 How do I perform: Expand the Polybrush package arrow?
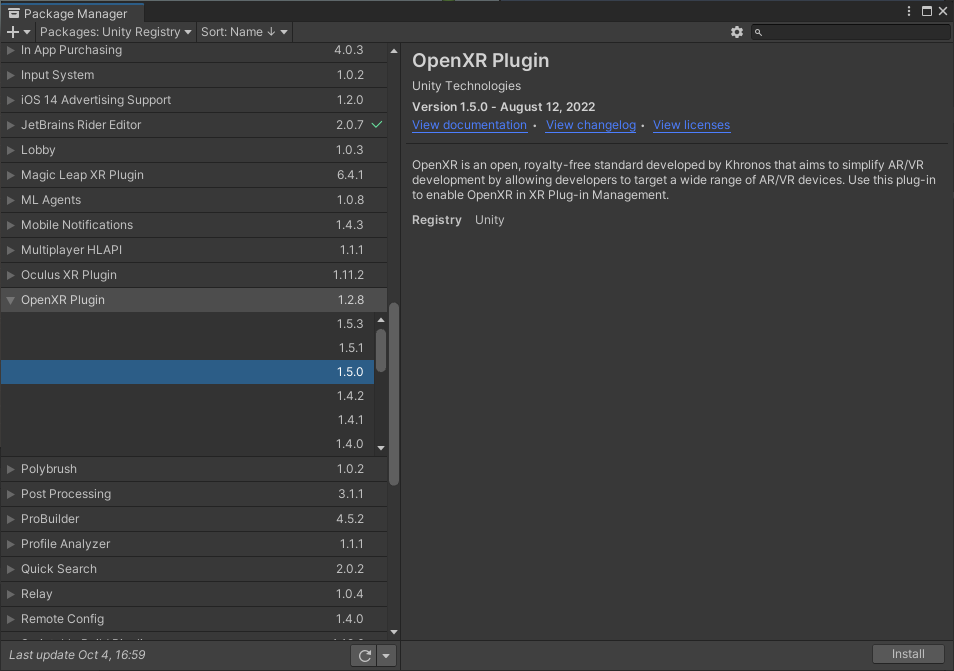[x=10, y=469]
